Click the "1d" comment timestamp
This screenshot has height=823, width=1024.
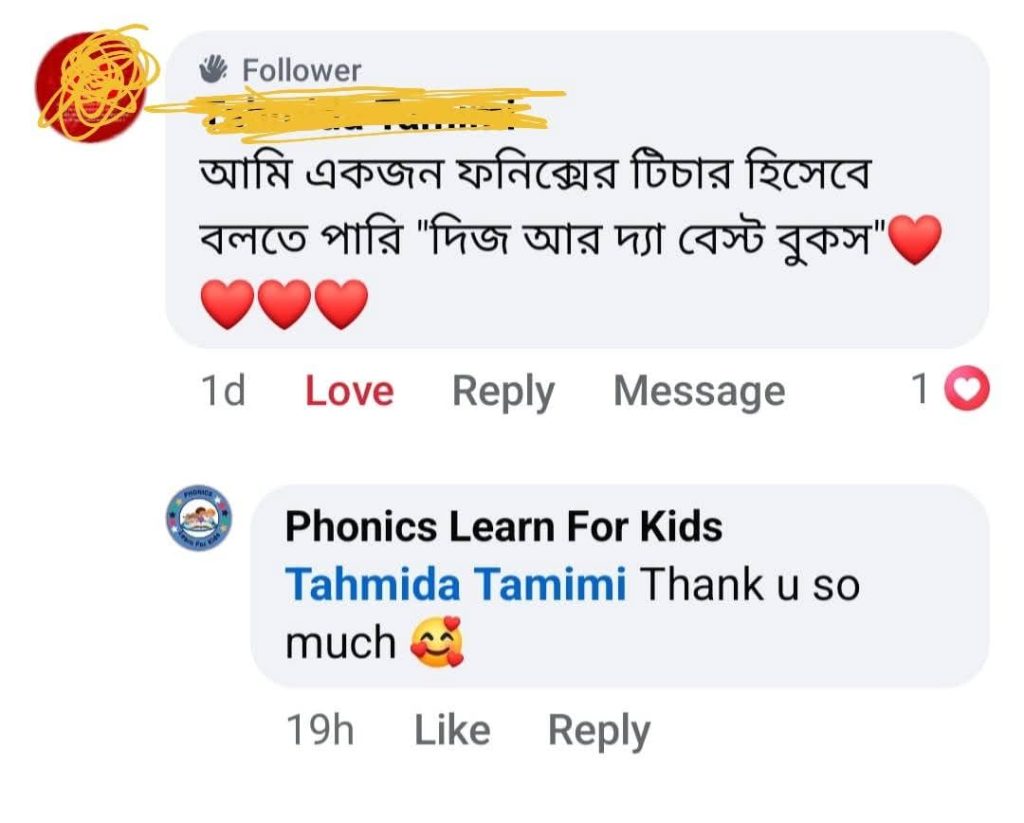pos(222,391)
